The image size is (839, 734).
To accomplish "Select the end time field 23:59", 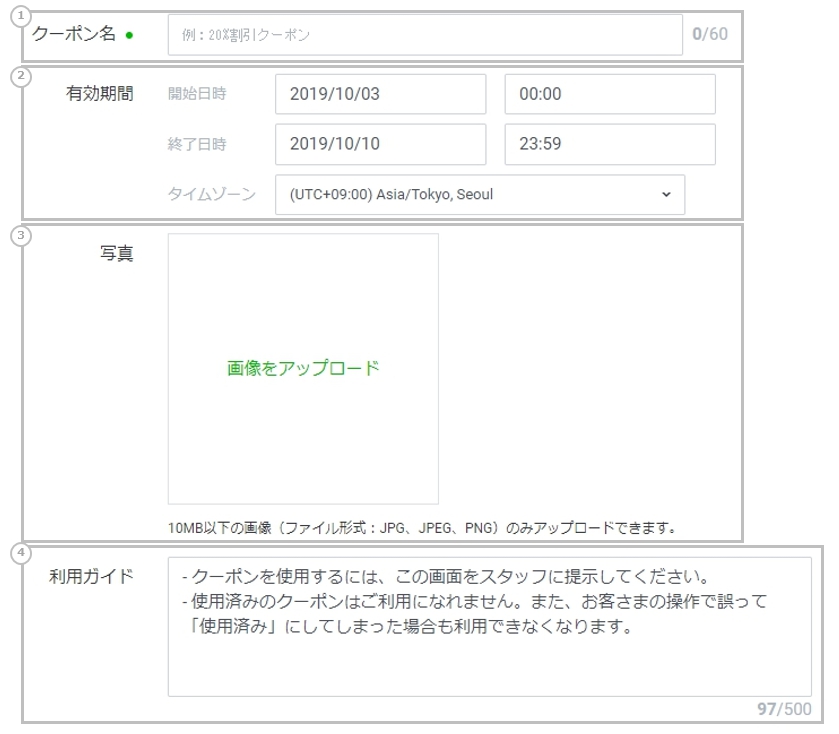I will point(610,144).
